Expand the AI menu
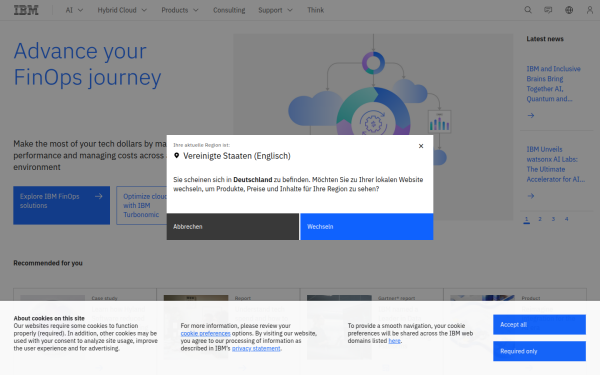 tap(74, 10)
